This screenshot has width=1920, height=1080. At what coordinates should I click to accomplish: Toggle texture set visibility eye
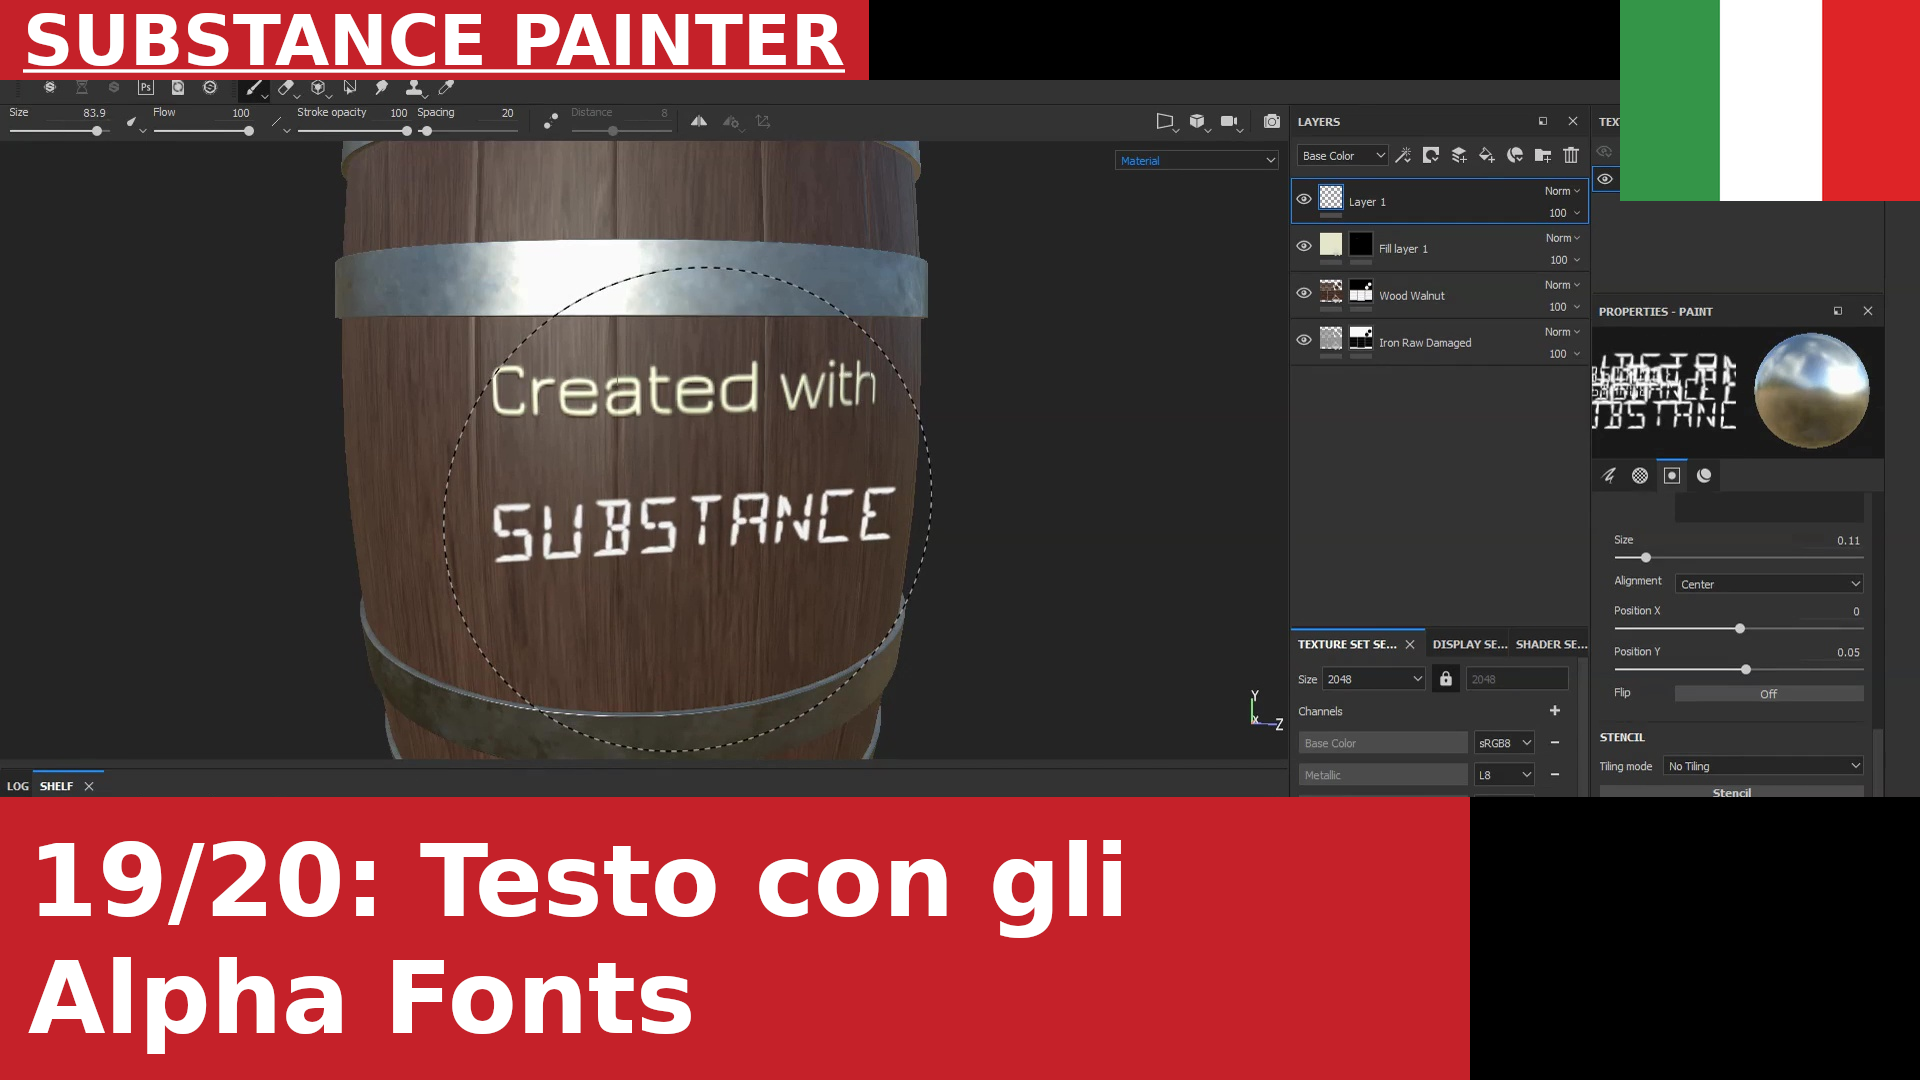[1605, 179]
